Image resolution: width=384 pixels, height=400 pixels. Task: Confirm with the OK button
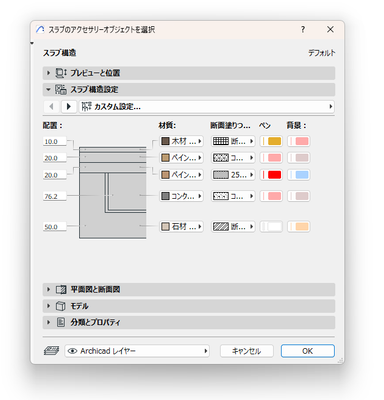(308, 351)
